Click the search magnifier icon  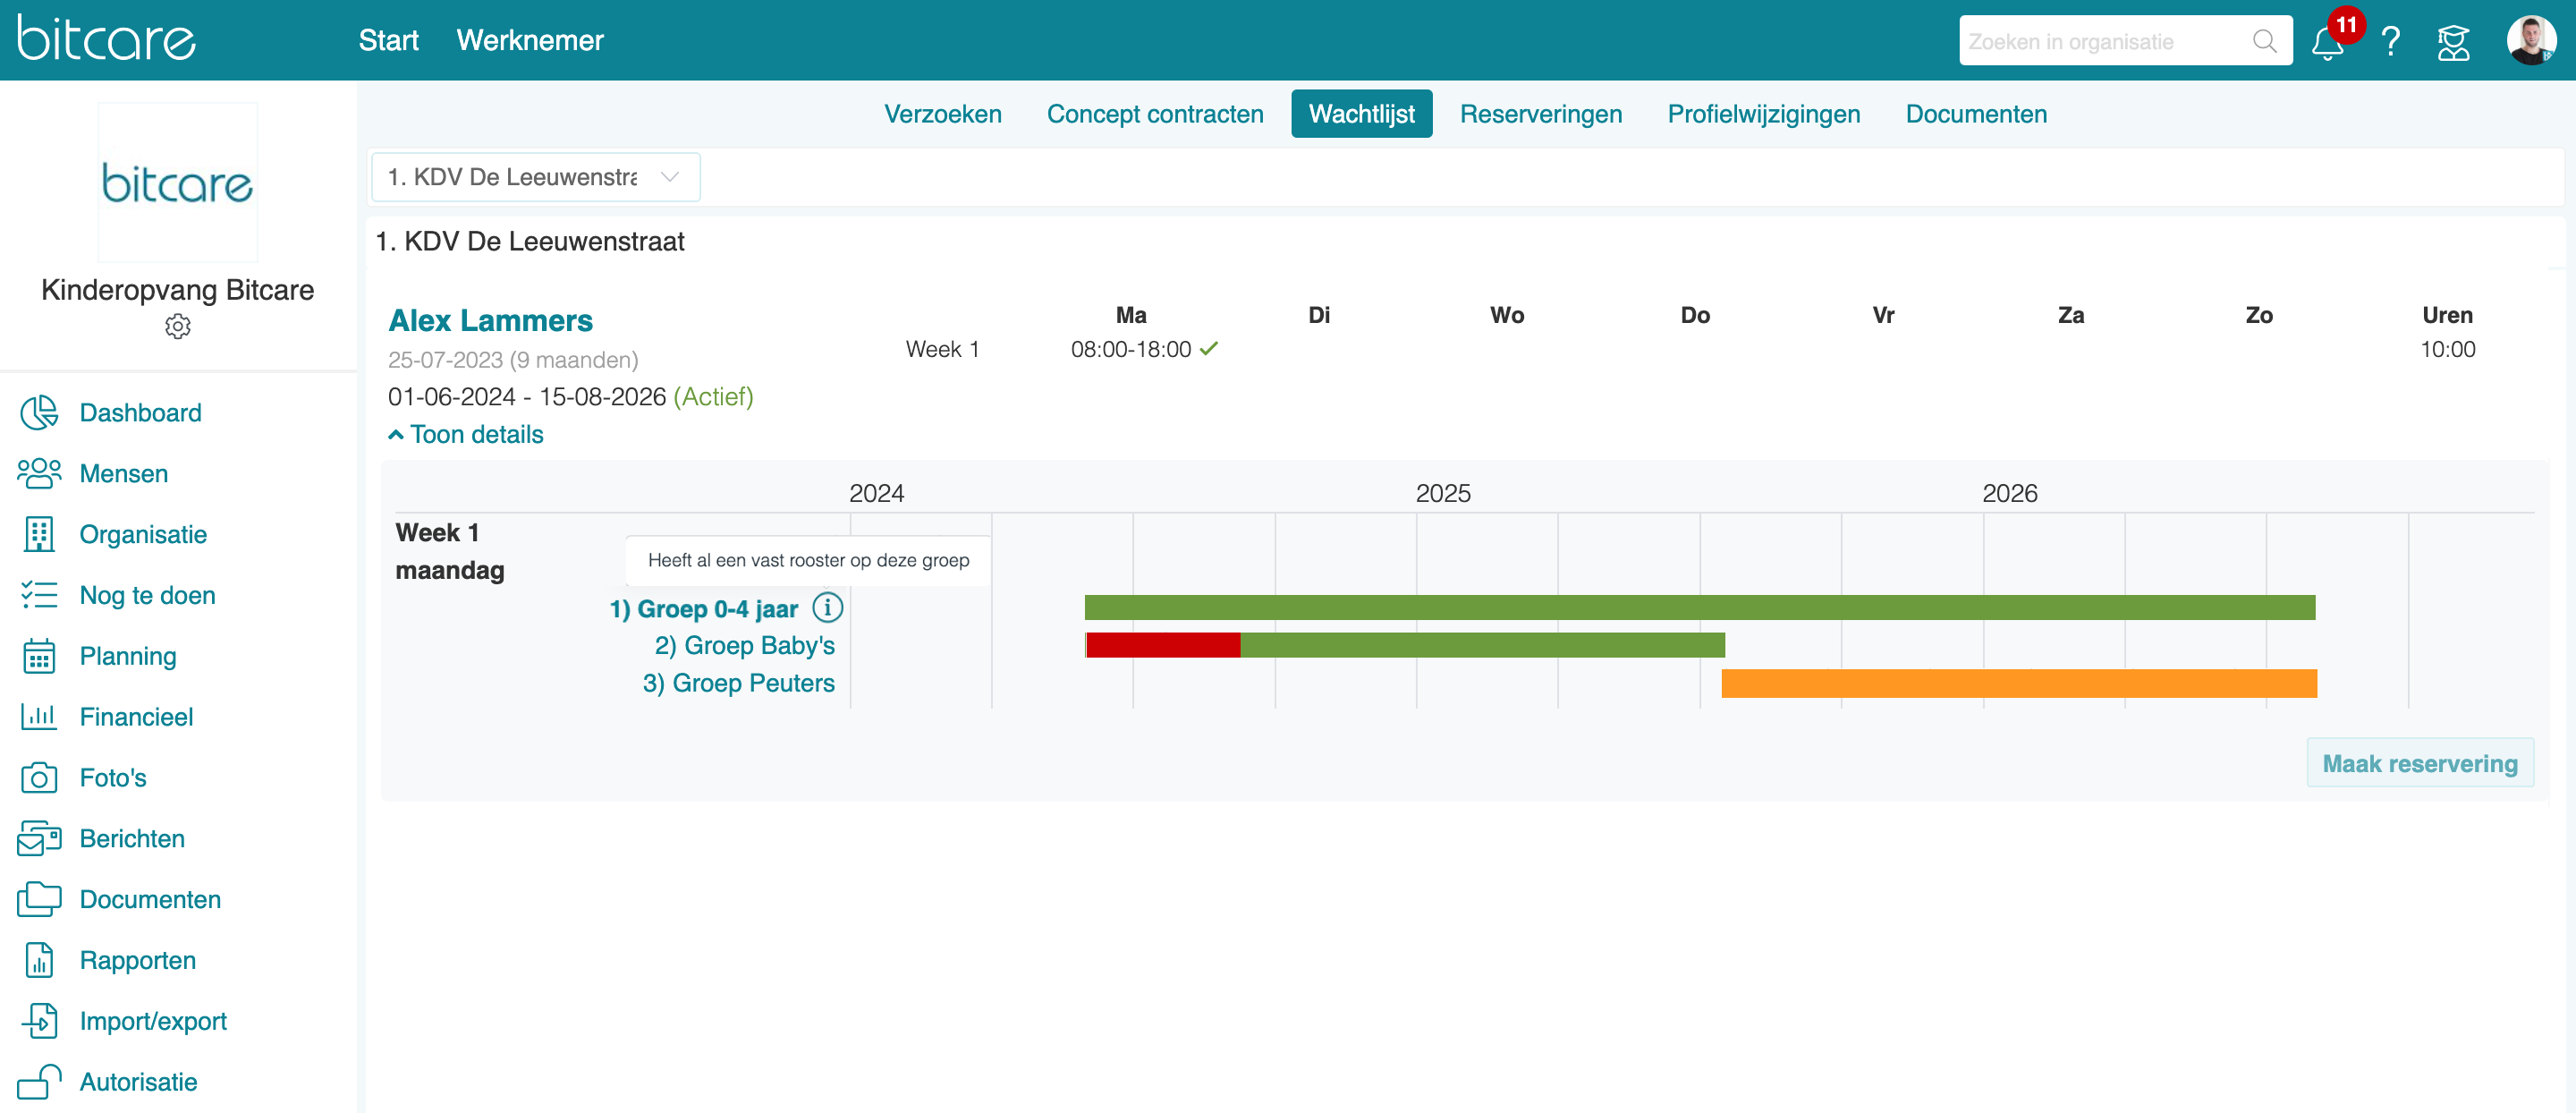pos(2264,41)
